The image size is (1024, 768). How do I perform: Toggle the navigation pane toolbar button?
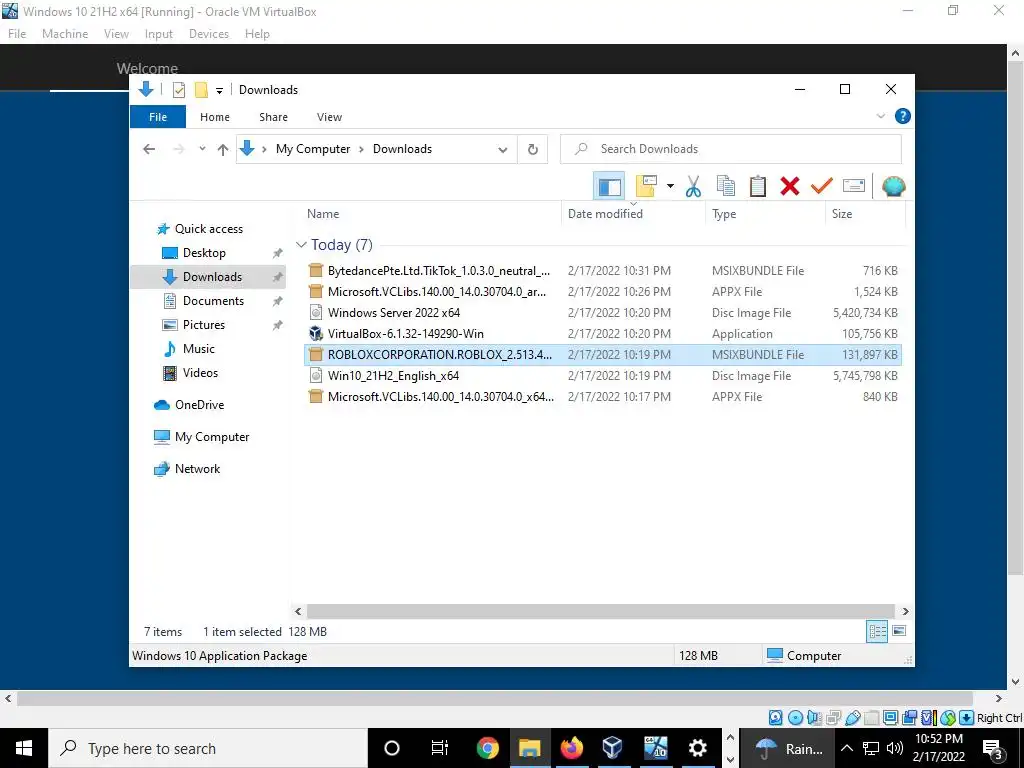click(609, 187)
